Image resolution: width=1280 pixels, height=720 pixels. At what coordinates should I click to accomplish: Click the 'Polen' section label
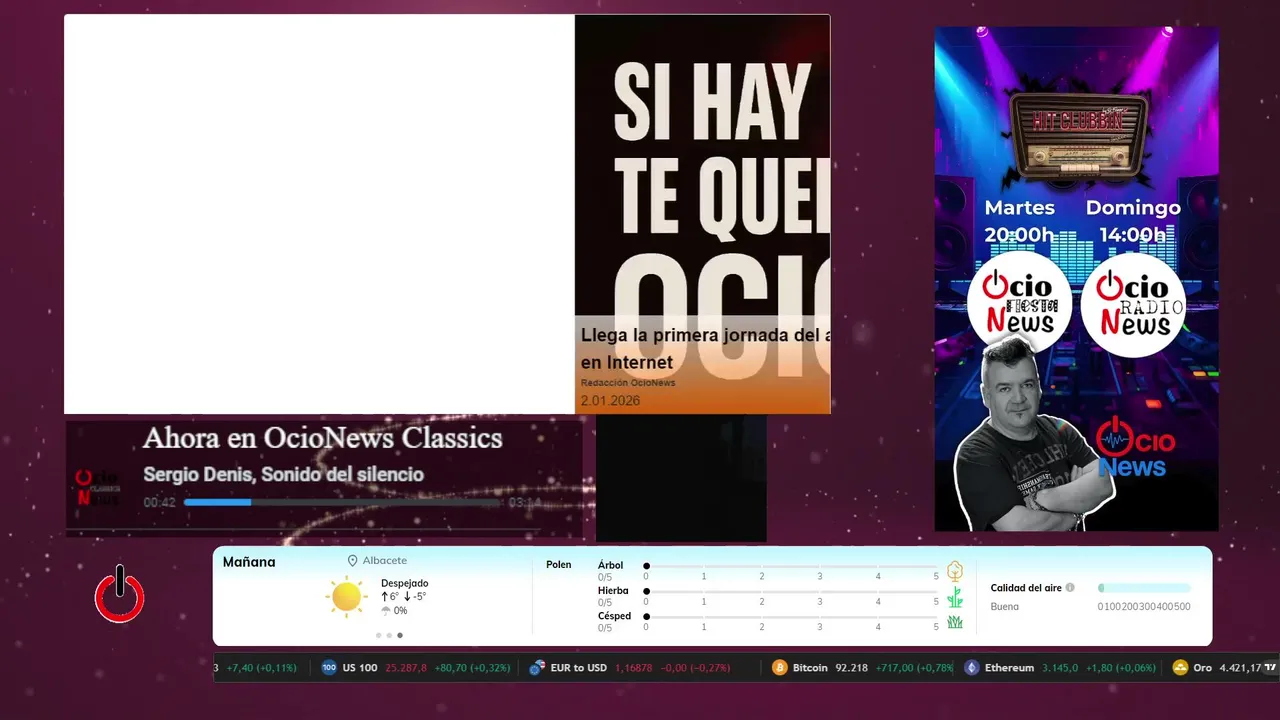(x=559, y=565)
